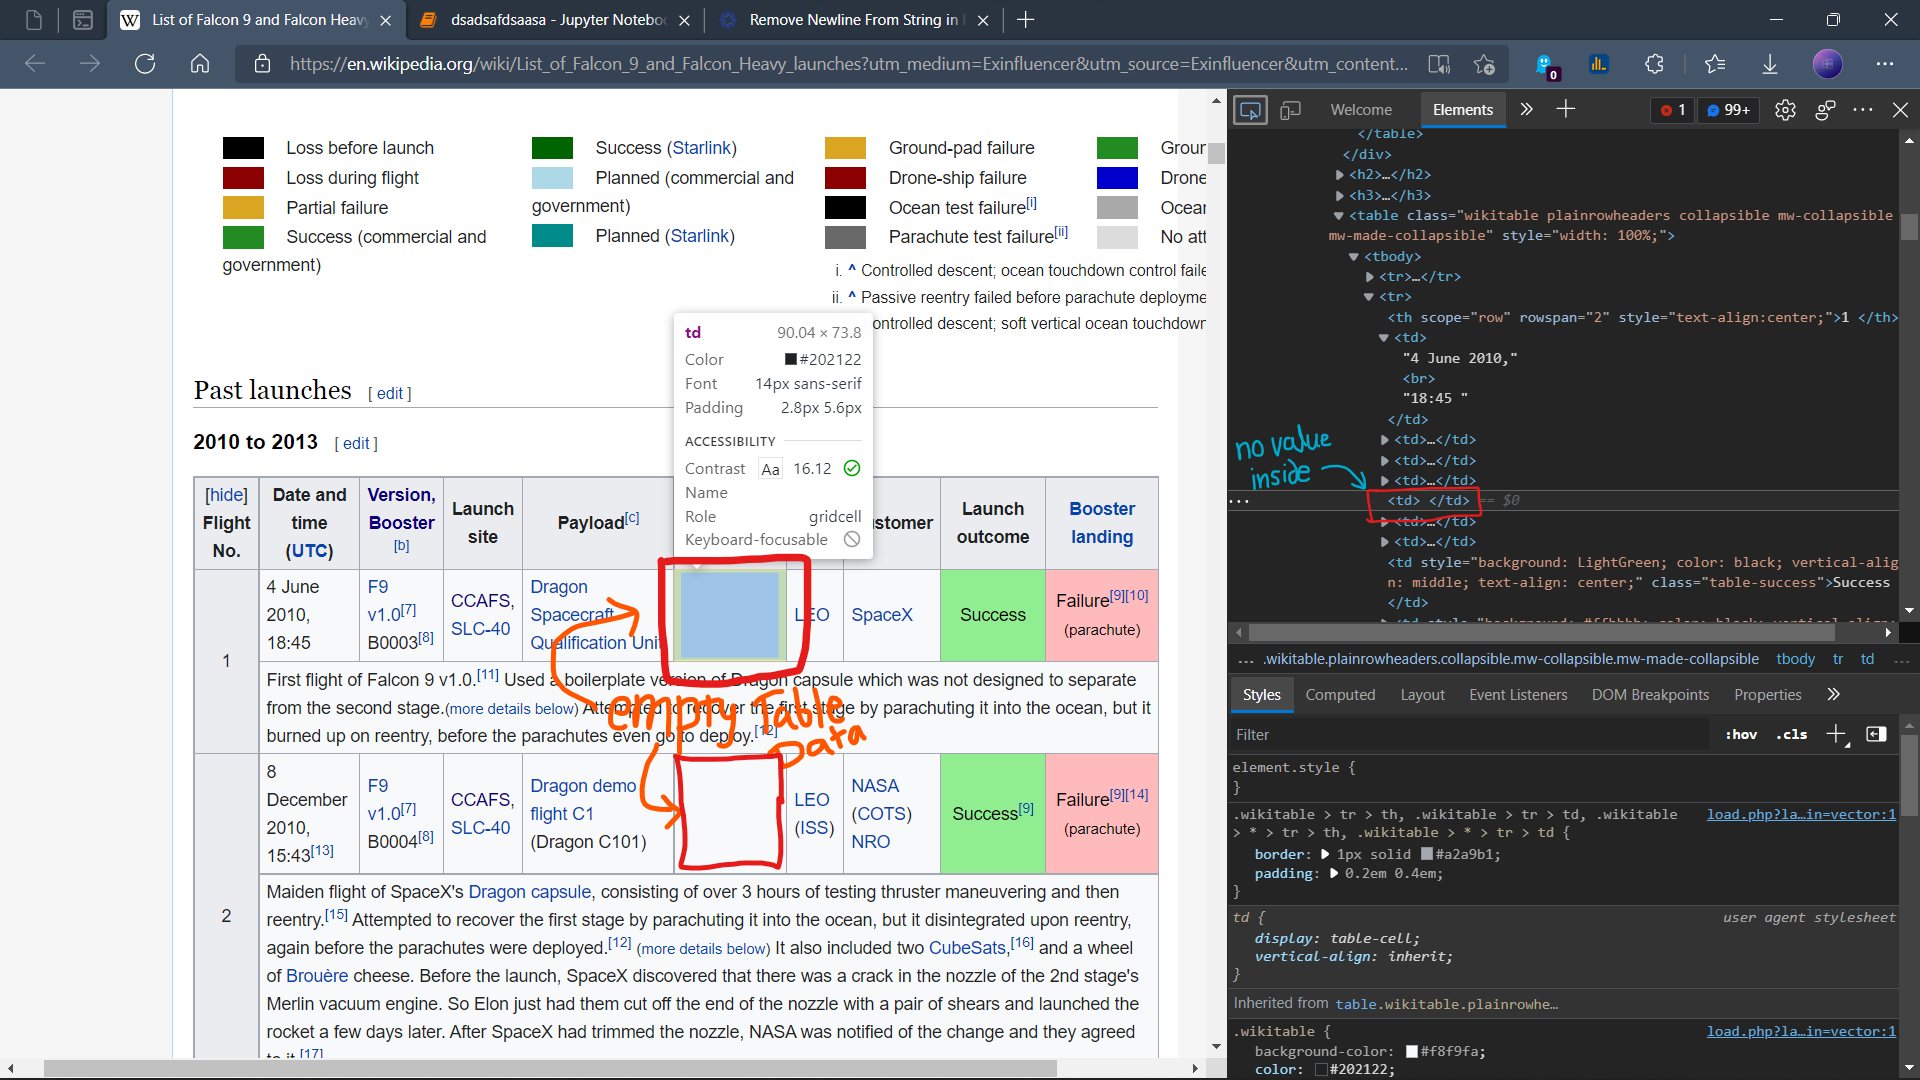Open DevTools settings gear
1920x1080 pixels.
(x=1785, y=110)
